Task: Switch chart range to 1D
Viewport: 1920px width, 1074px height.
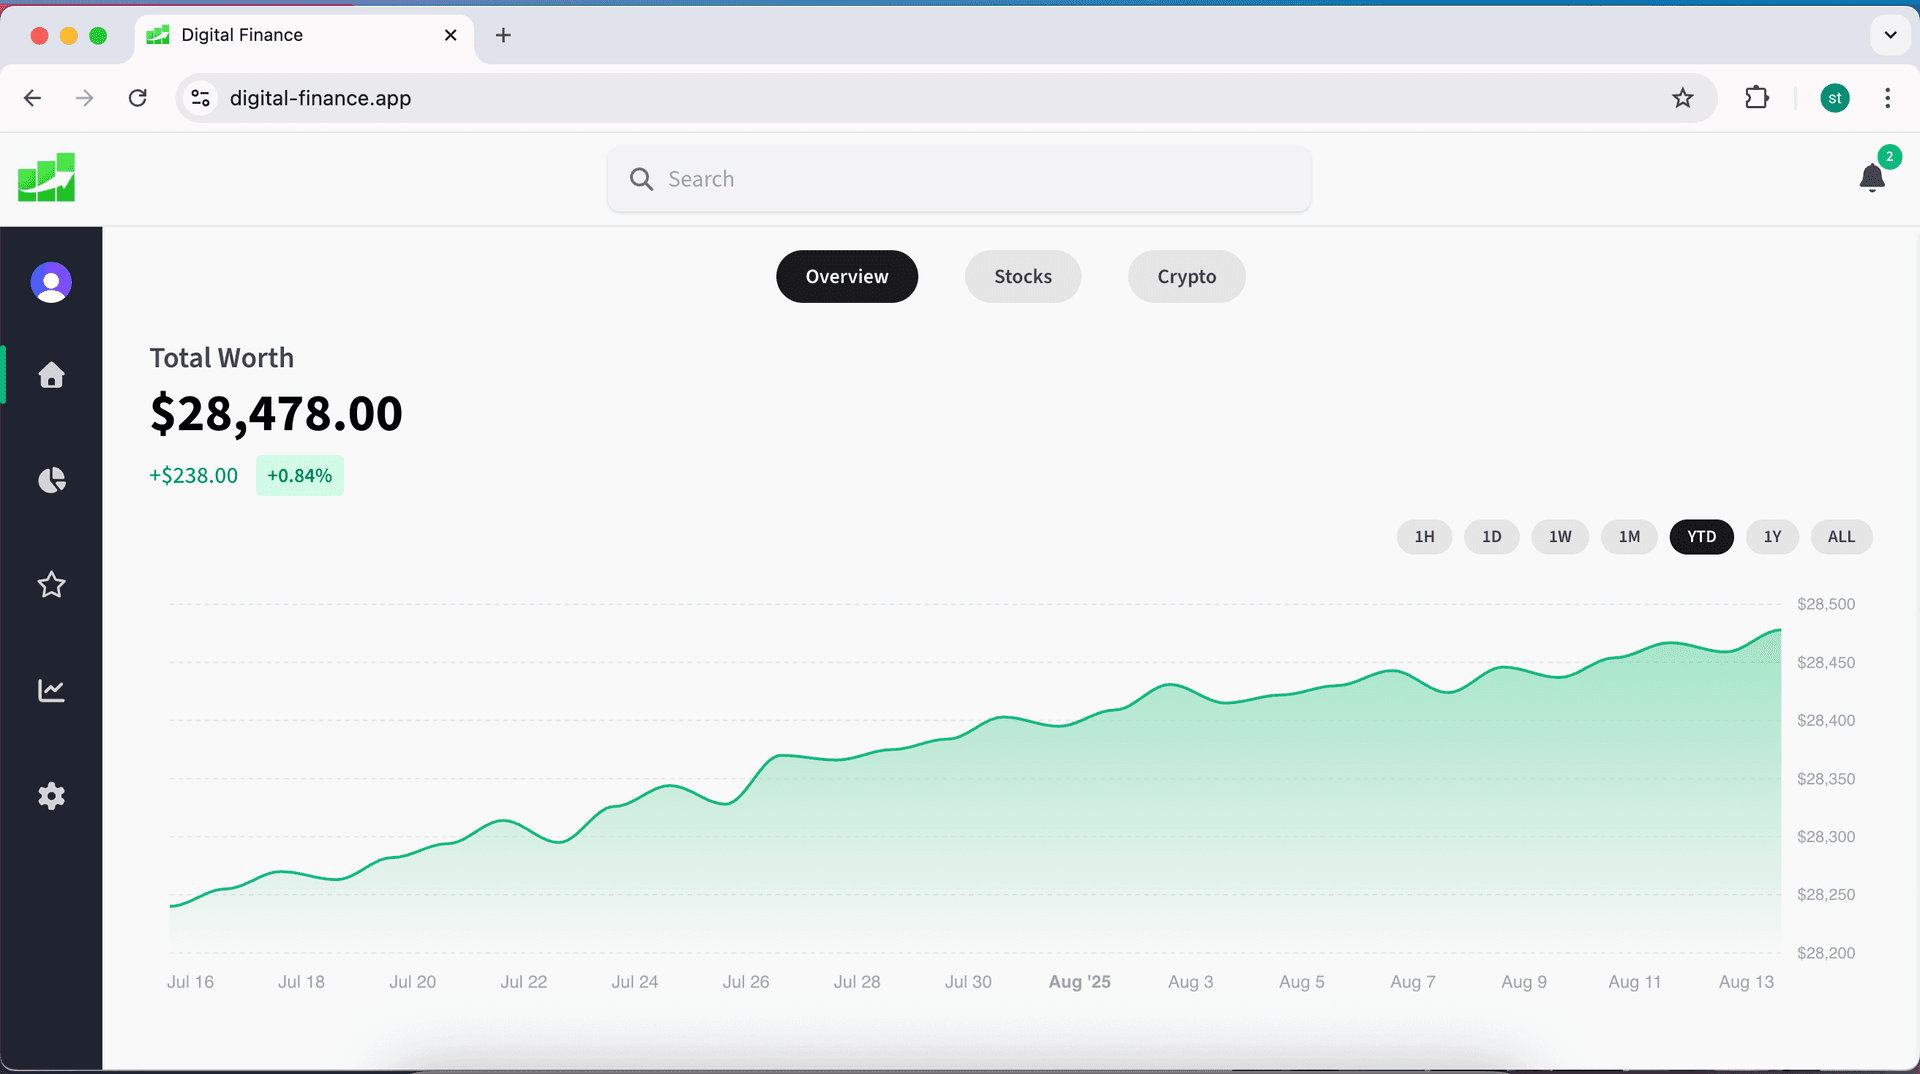Action: click(x=1491, y=537)
